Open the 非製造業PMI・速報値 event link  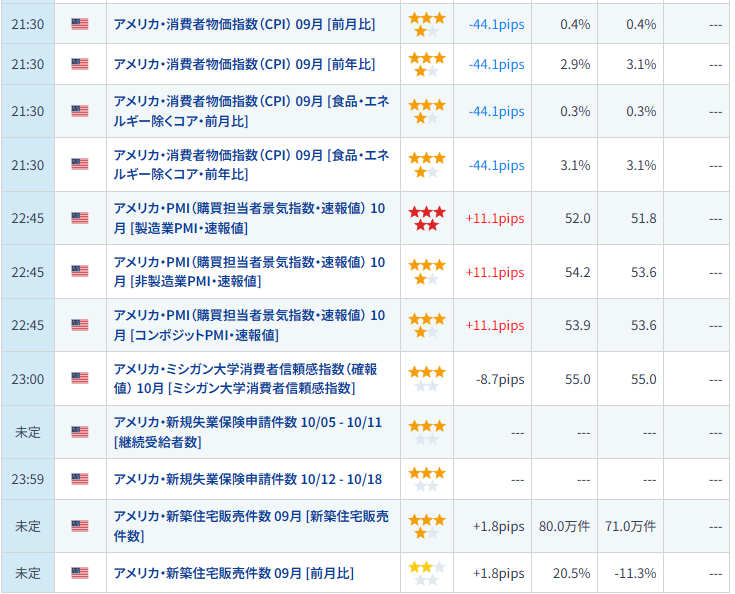(x=250, y=272)
